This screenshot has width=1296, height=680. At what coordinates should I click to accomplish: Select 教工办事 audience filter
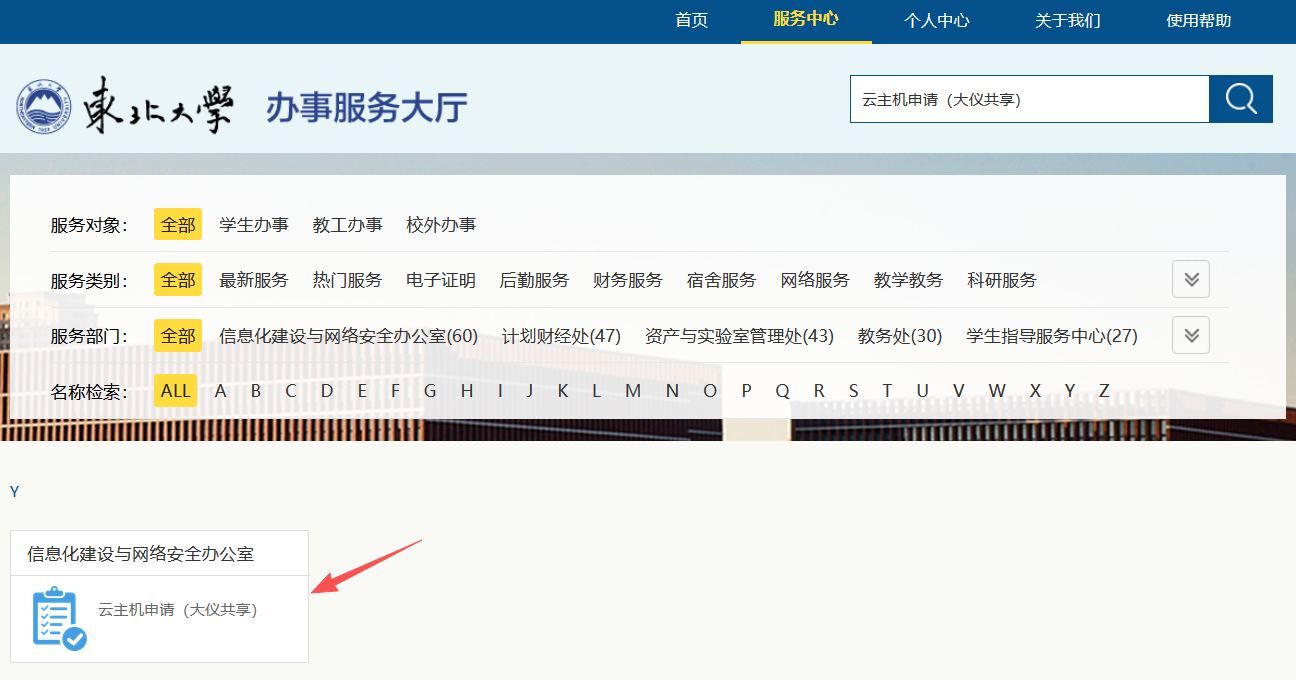(347, 225)
